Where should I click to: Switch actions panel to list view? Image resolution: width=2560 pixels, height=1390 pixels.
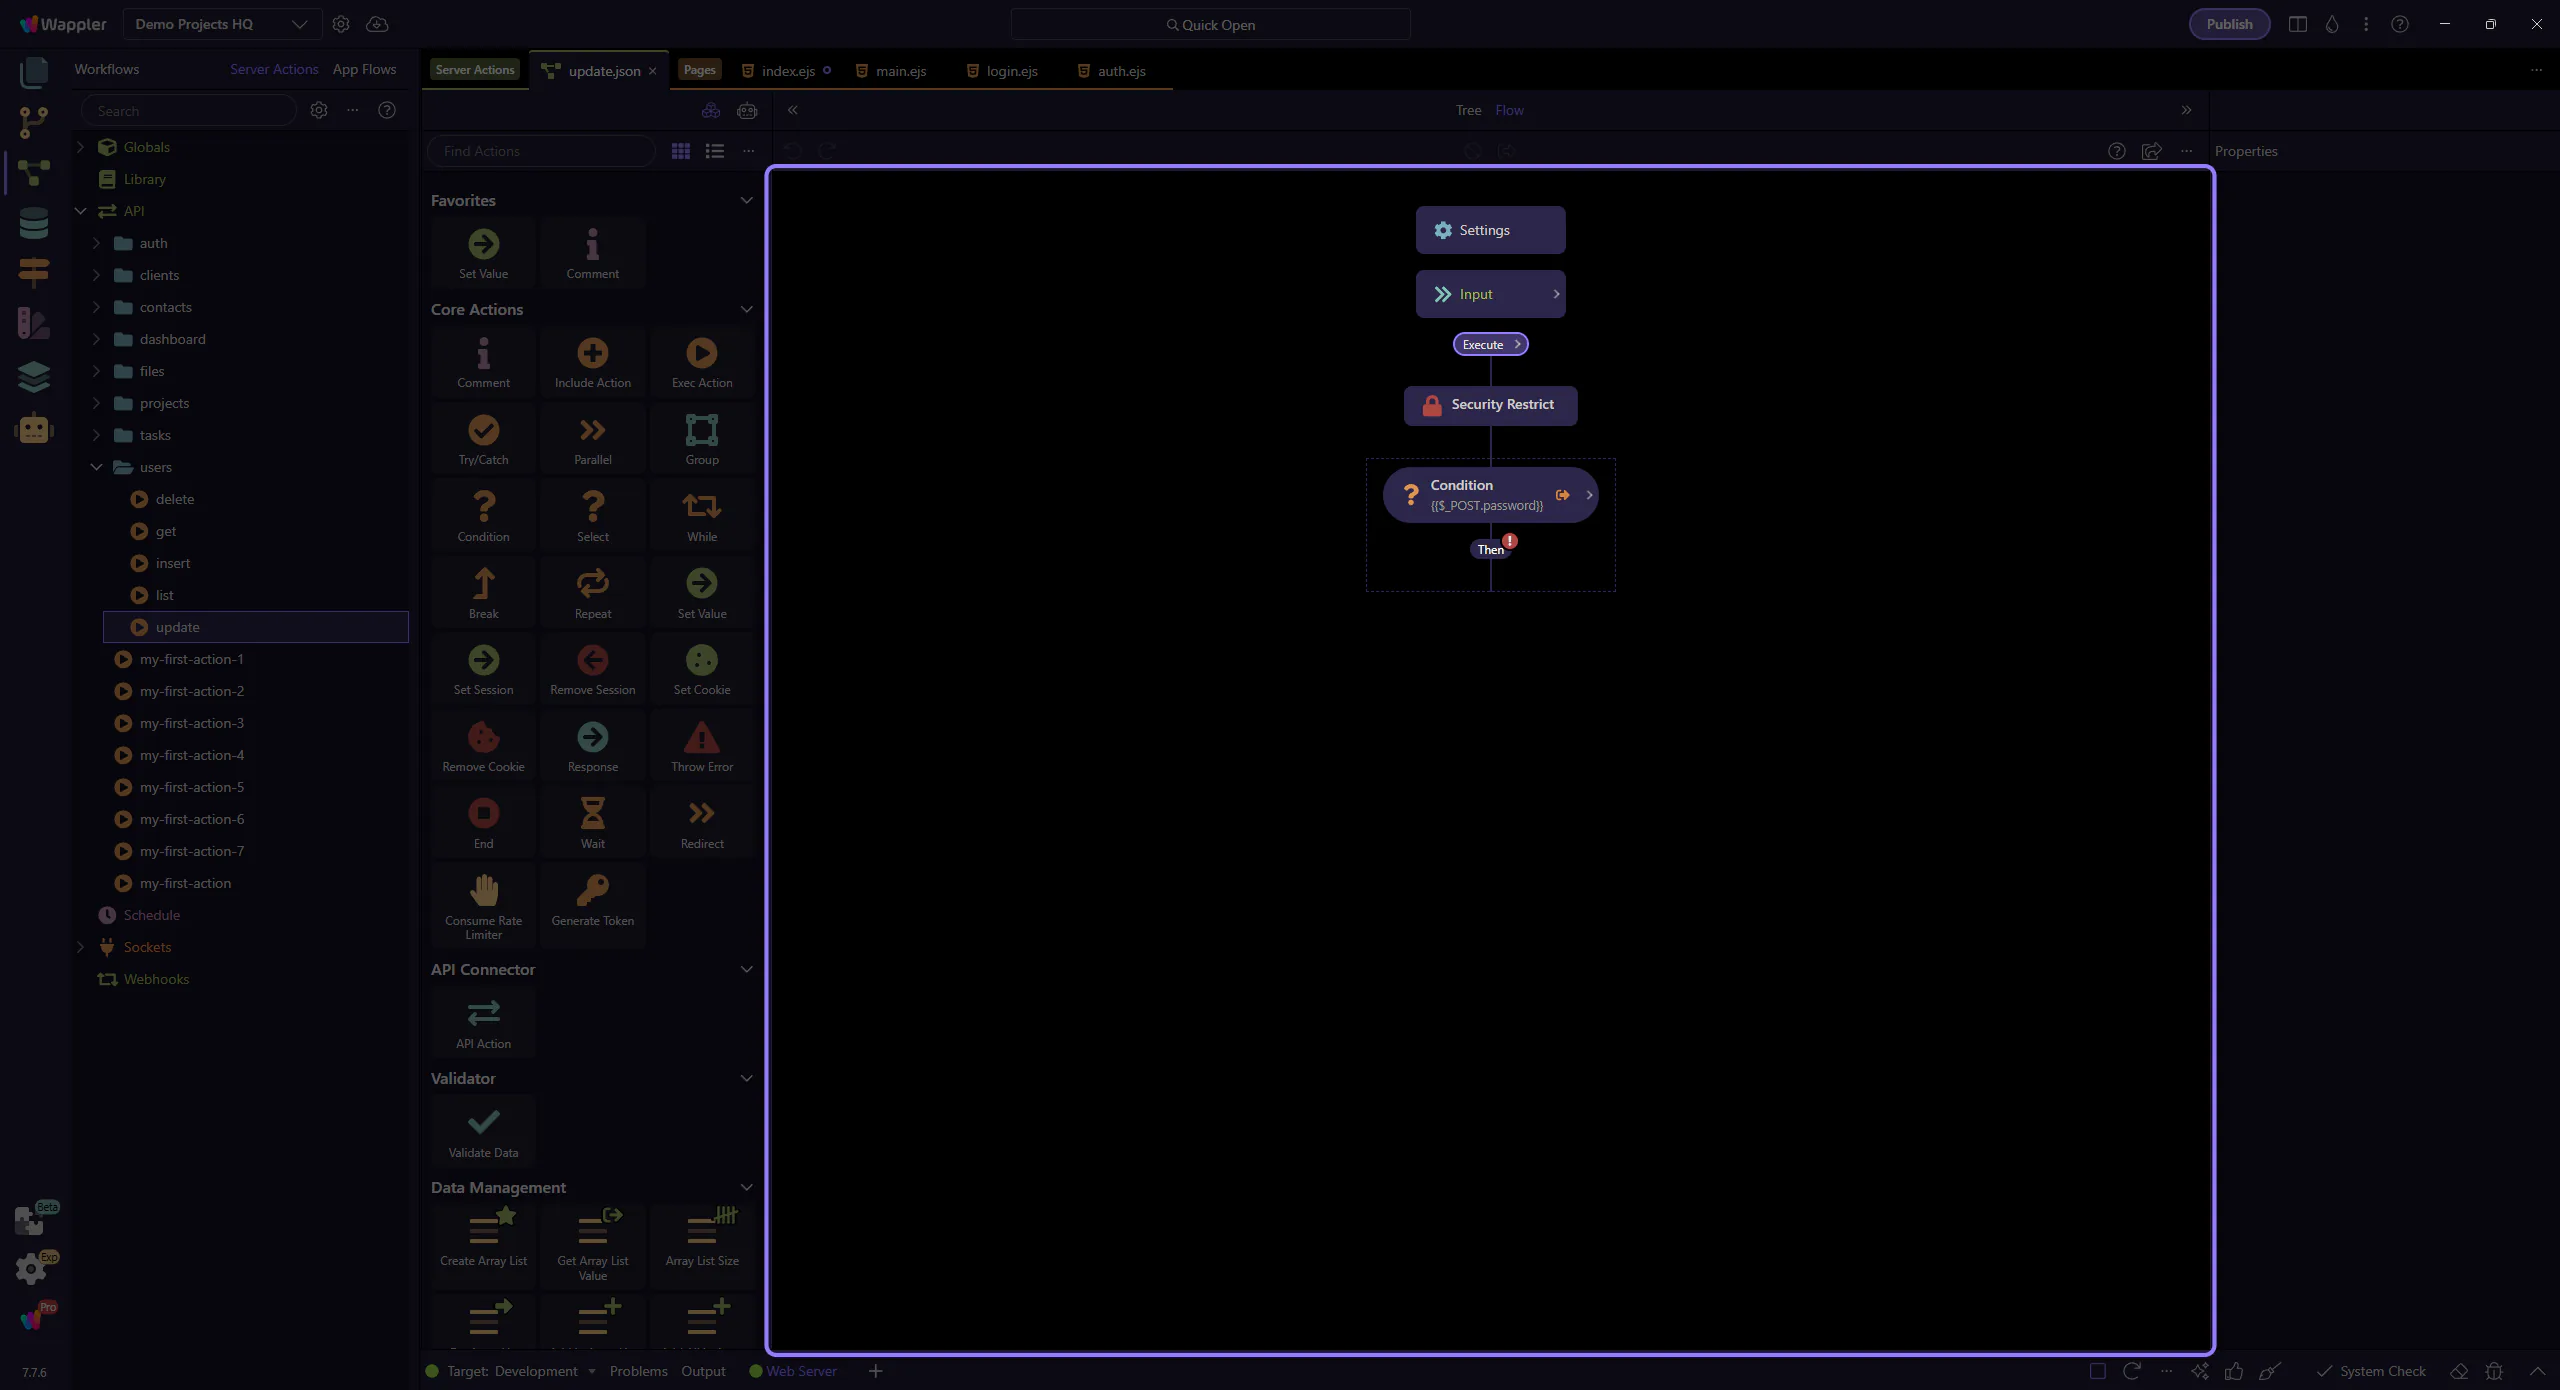[x=714, y=151]
